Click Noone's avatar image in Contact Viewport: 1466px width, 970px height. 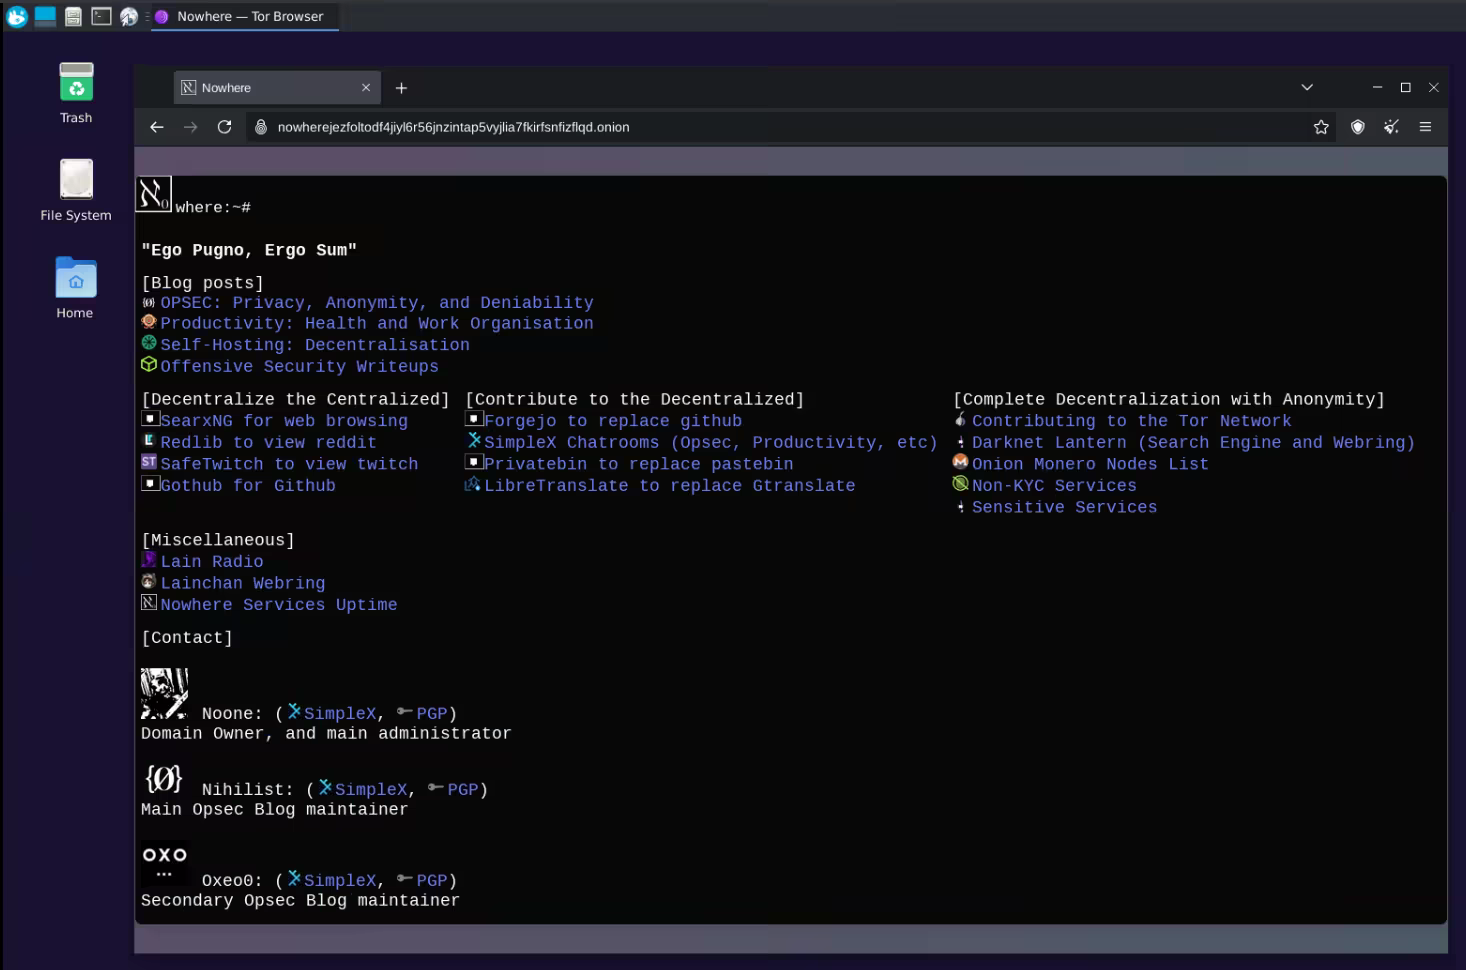click(x=164, y=693)
